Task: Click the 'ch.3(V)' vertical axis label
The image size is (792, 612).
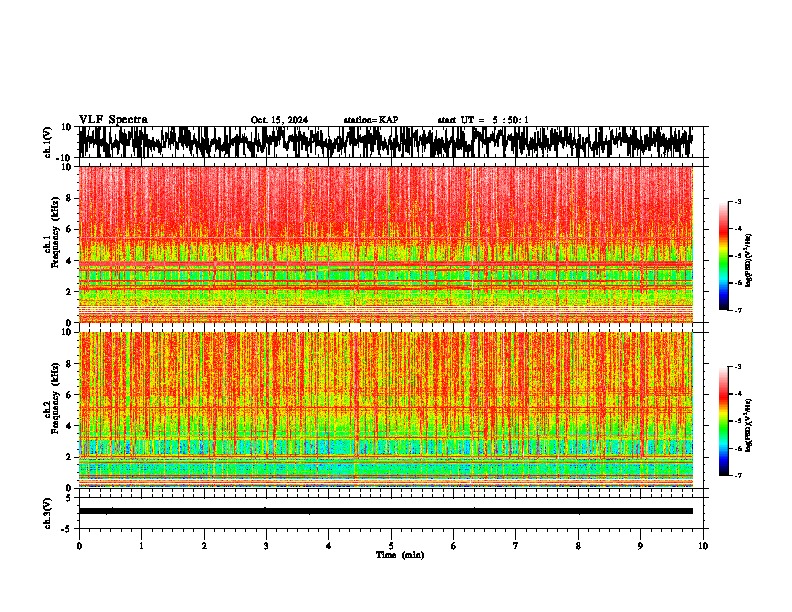Action: point(48,514)
